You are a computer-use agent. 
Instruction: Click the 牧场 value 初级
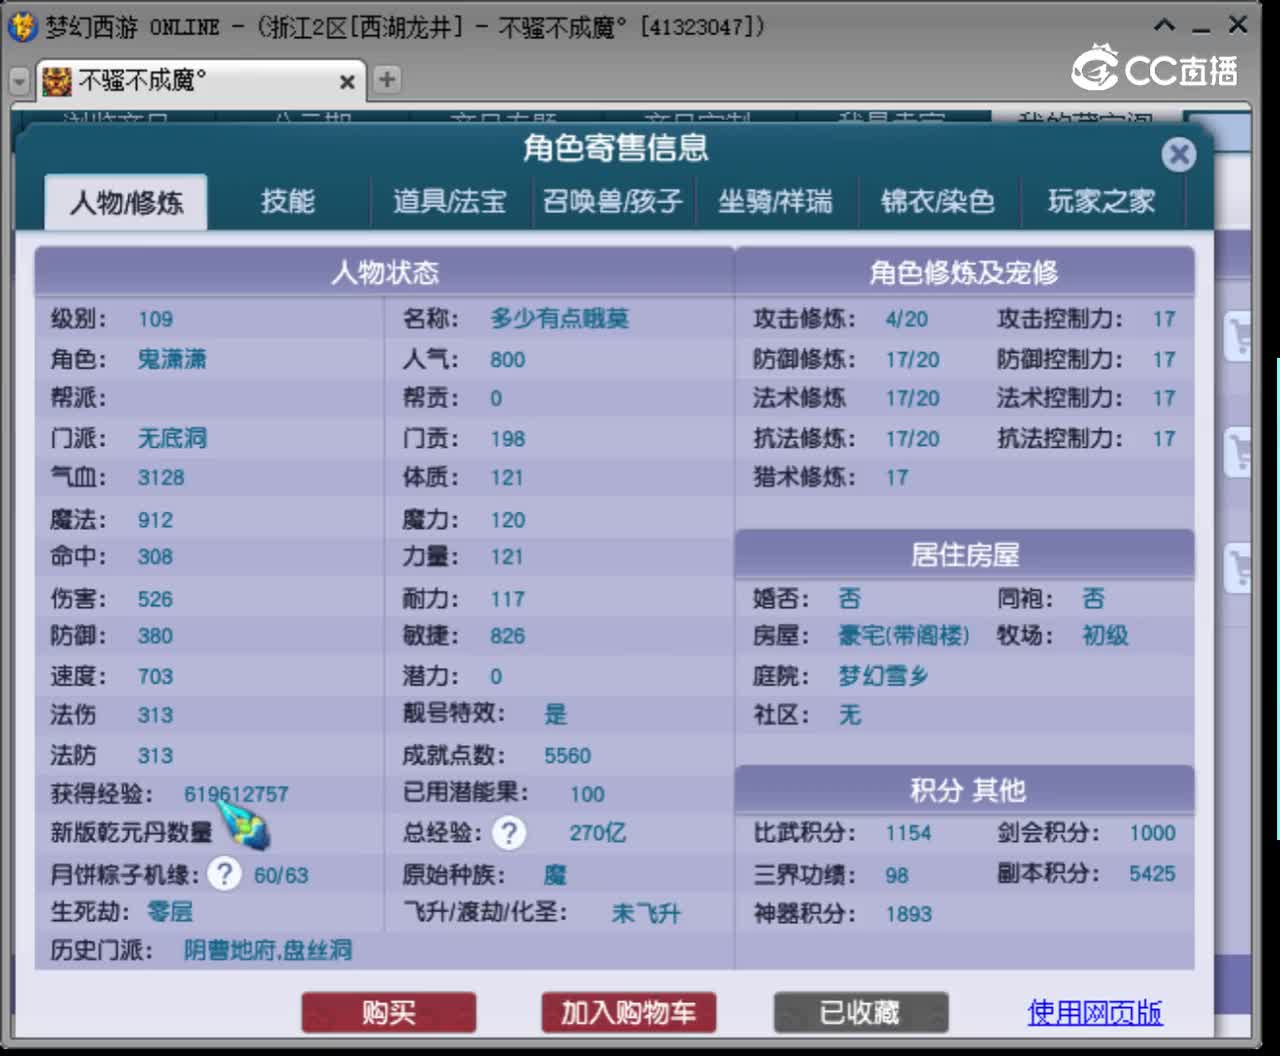pos(1106,636)
